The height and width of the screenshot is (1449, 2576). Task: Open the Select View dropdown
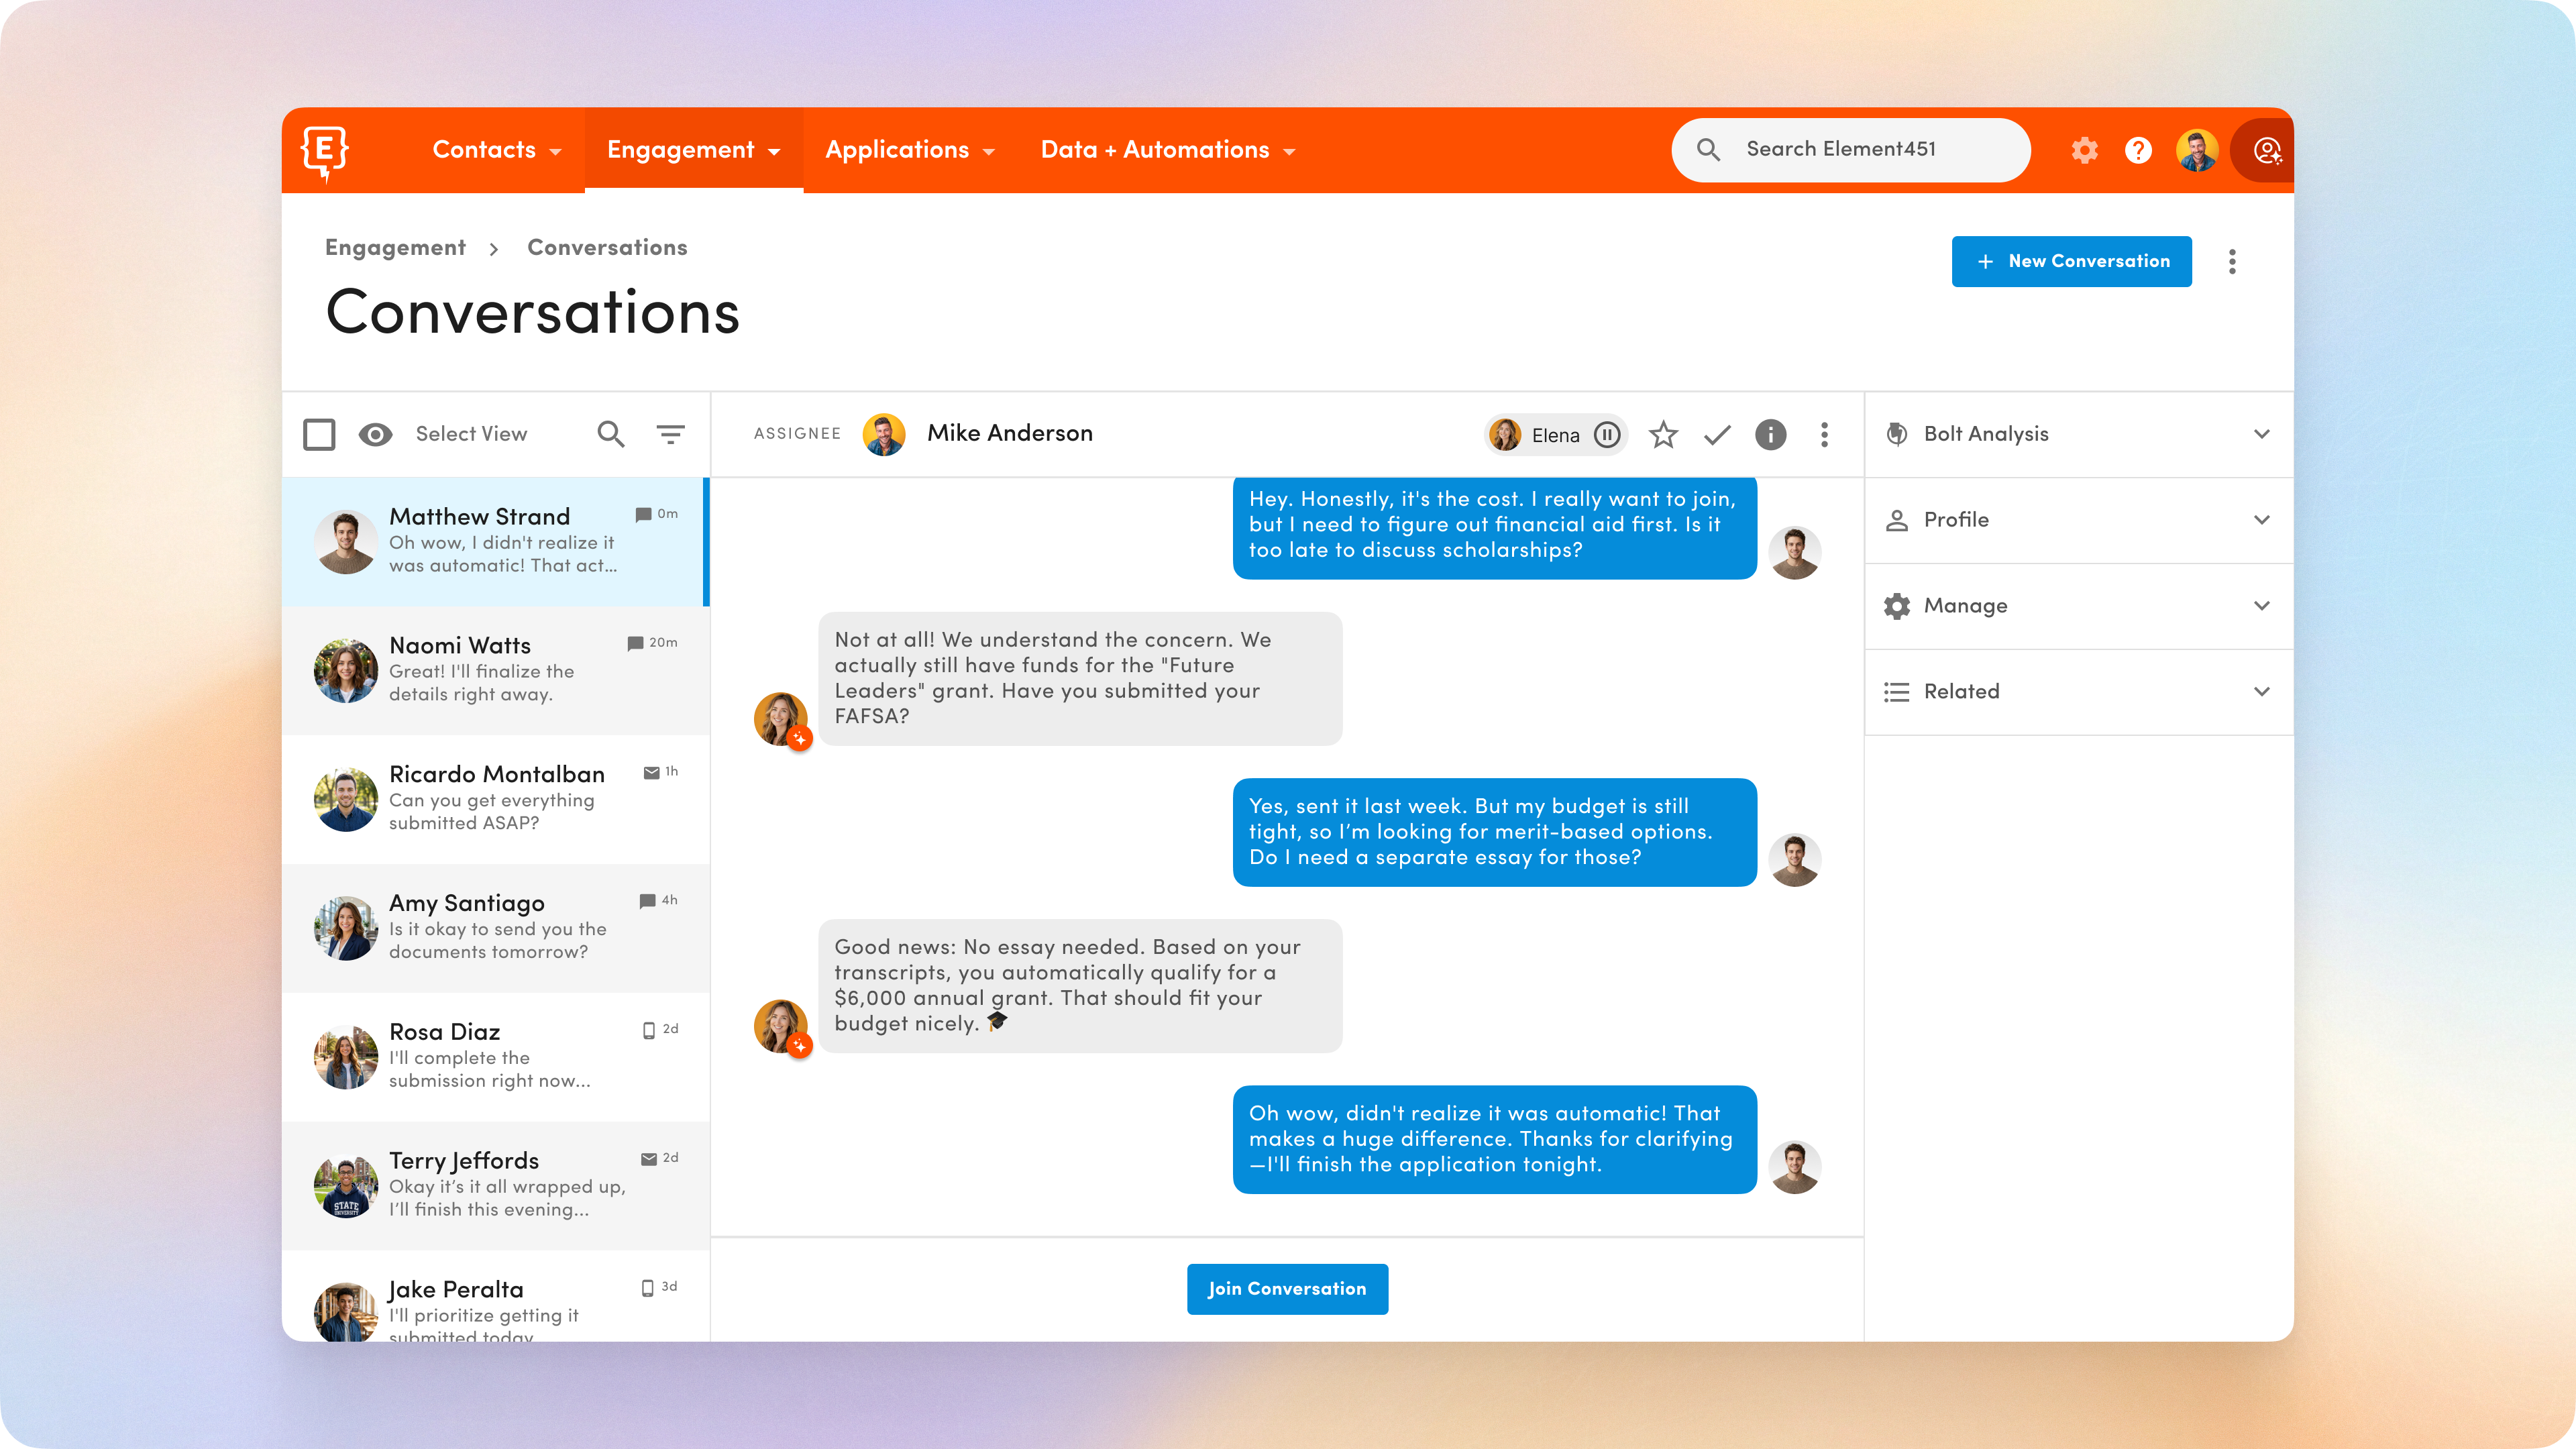click(x=471, y=434)
